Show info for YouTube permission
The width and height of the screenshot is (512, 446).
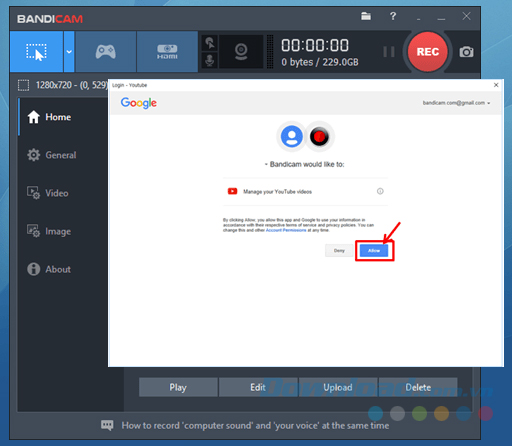[380, 191]
